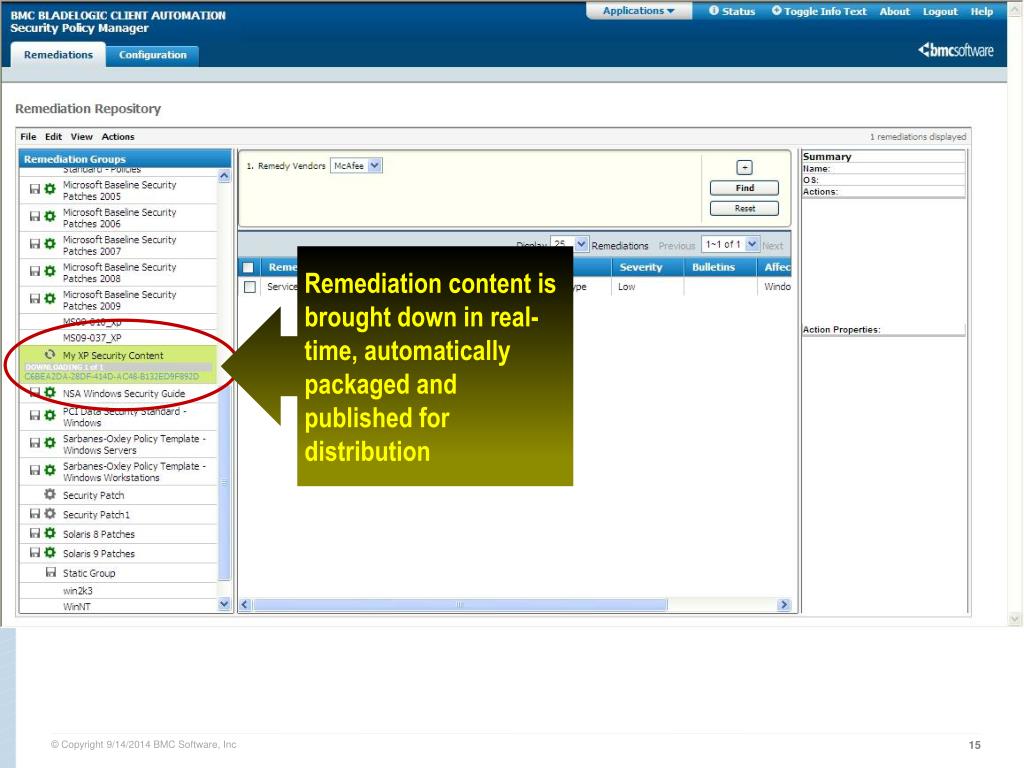Click save icon for Microsoft Baseline Security Patches 2005

coord(35,189)
